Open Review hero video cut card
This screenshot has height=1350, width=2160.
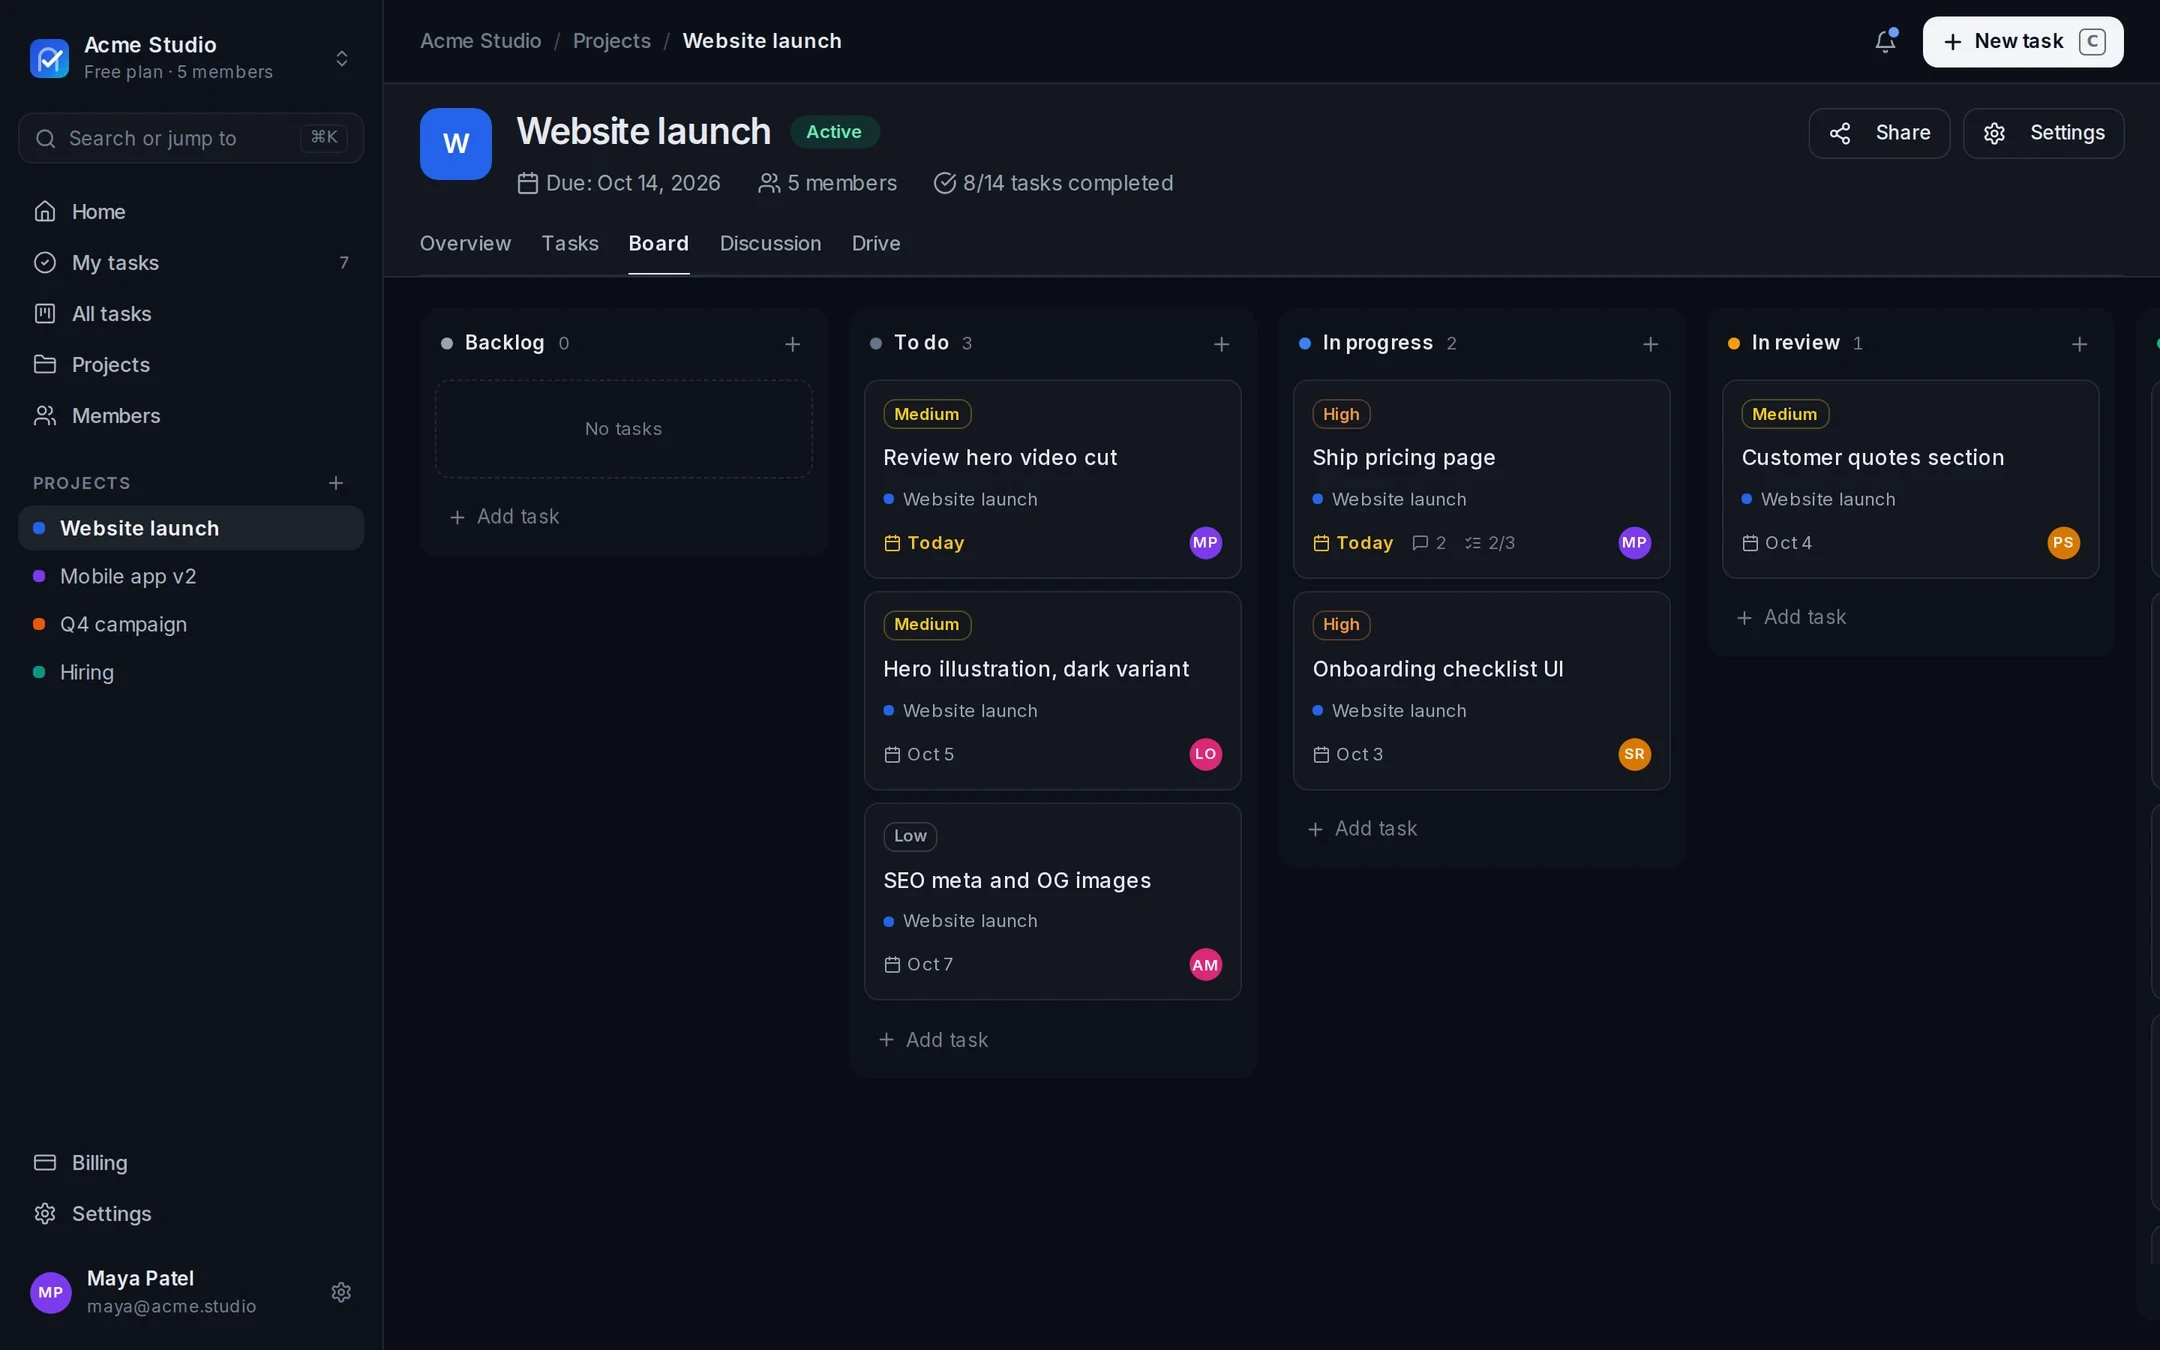pos(1053,479)
